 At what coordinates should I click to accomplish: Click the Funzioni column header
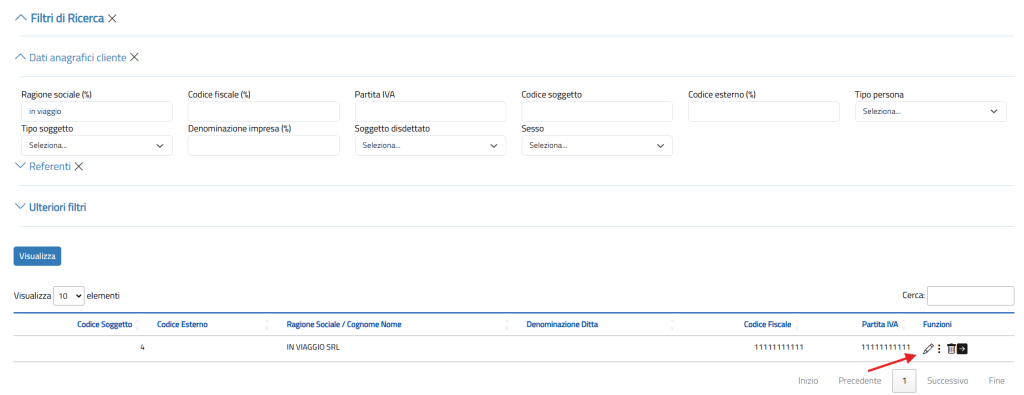point(937,324)
